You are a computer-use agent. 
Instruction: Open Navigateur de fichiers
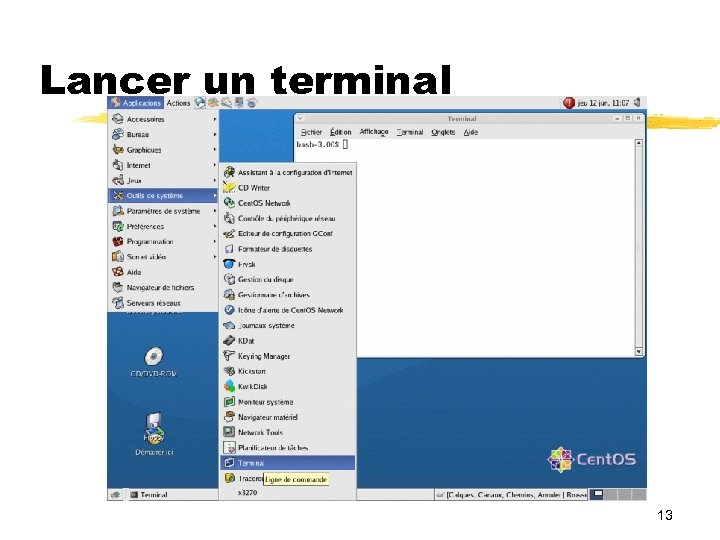(x=163, y=287)
